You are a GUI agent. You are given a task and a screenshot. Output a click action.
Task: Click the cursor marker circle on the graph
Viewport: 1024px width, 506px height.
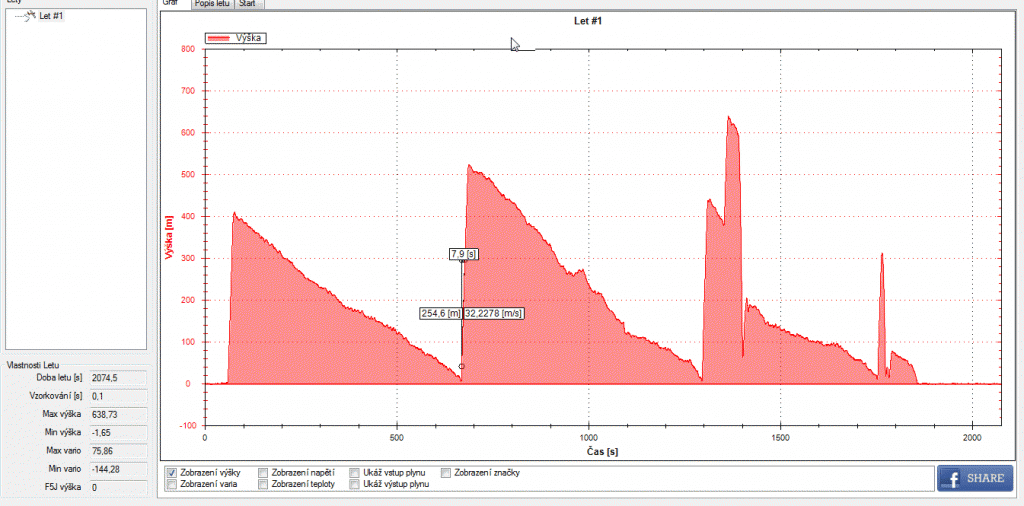461,367
